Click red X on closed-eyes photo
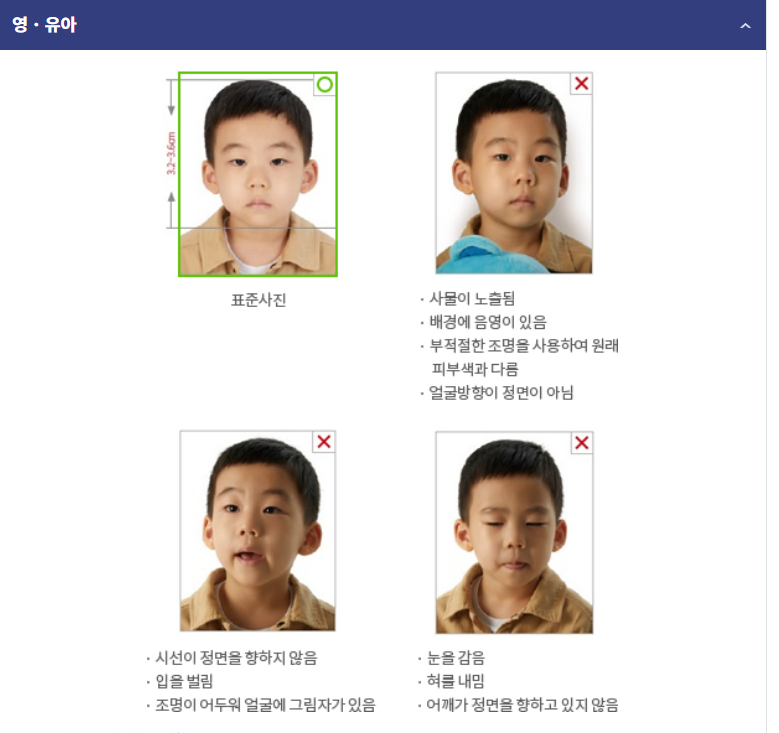 [581, 442]
